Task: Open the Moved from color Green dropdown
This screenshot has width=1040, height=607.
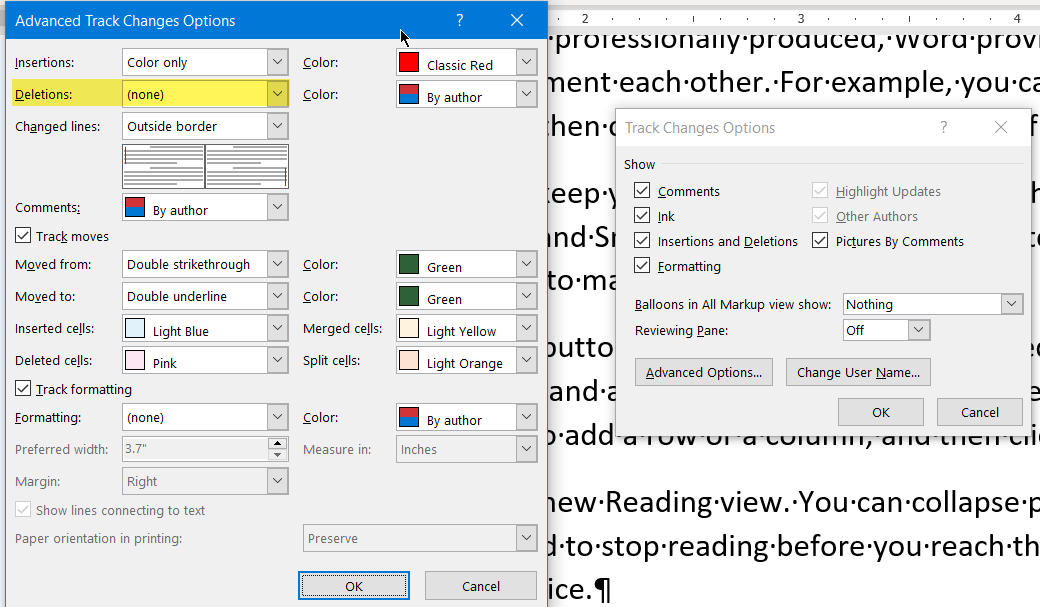Action: tap(466, 264)
